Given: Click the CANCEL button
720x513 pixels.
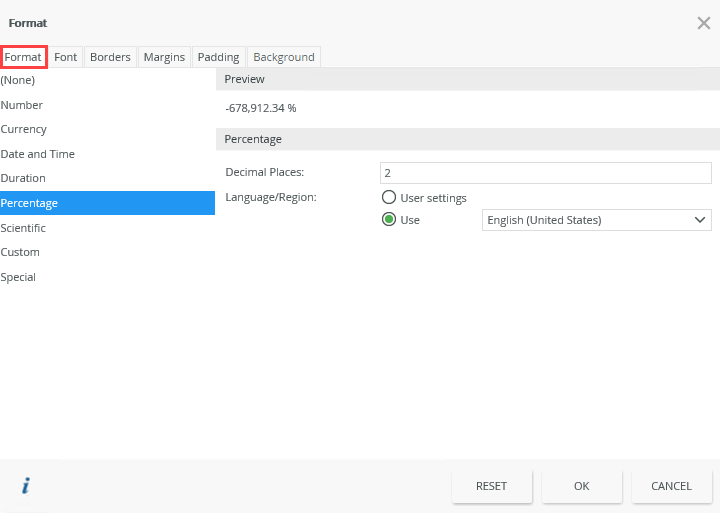Looking at the screenshot, I should pos(671,486).
